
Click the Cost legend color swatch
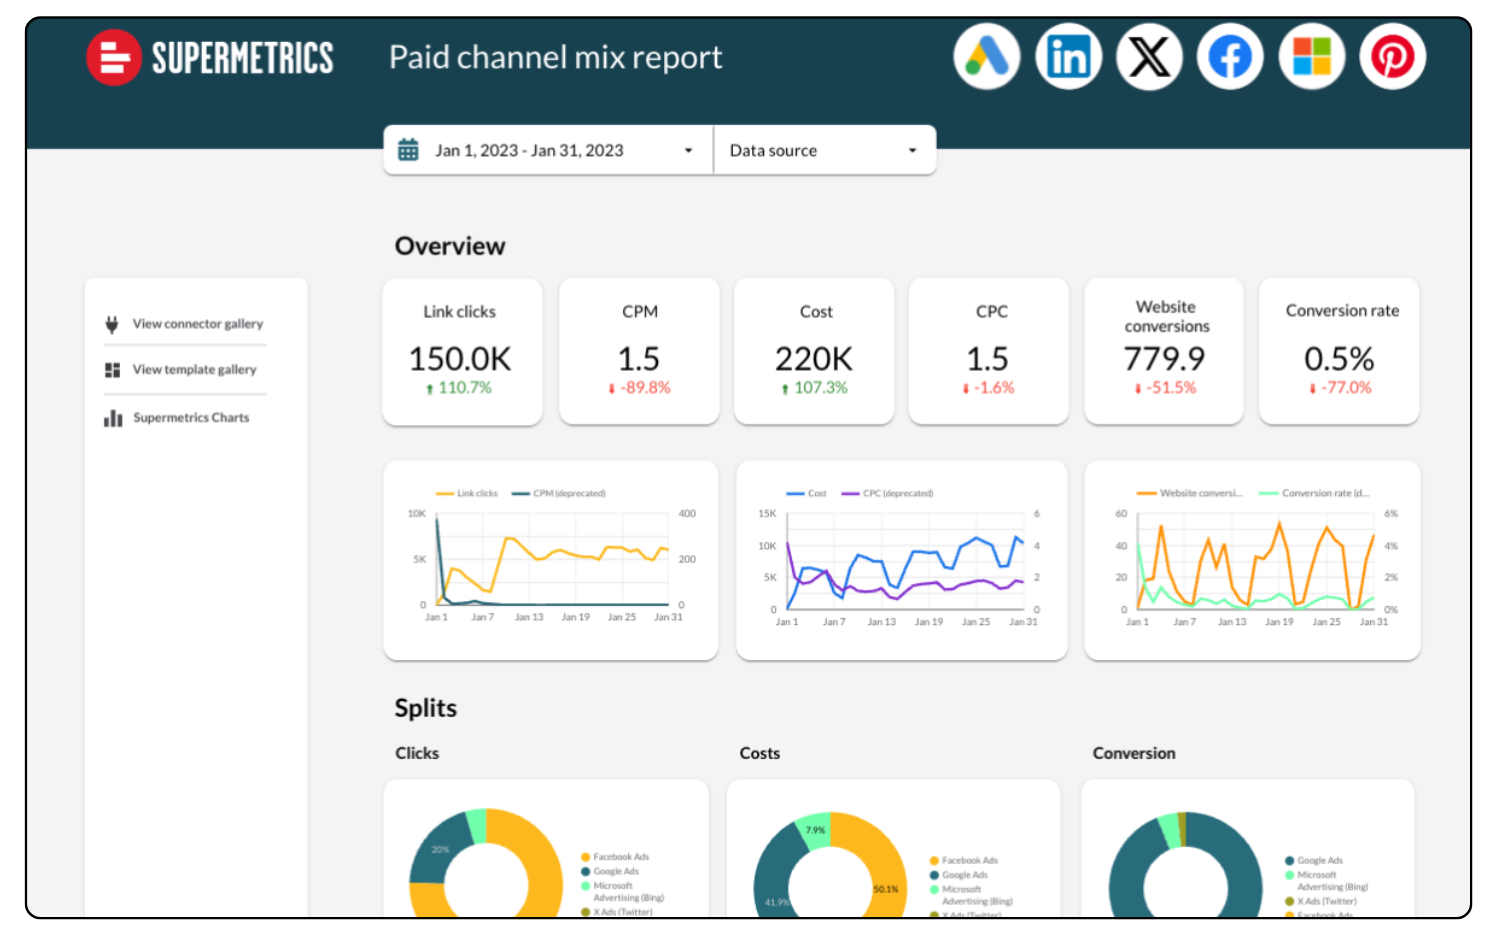795,494
